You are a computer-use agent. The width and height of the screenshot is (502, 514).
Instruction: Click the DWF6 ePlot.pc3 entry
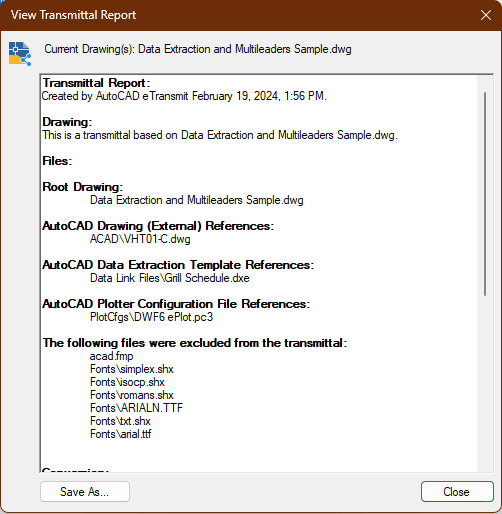pos(151,317)
